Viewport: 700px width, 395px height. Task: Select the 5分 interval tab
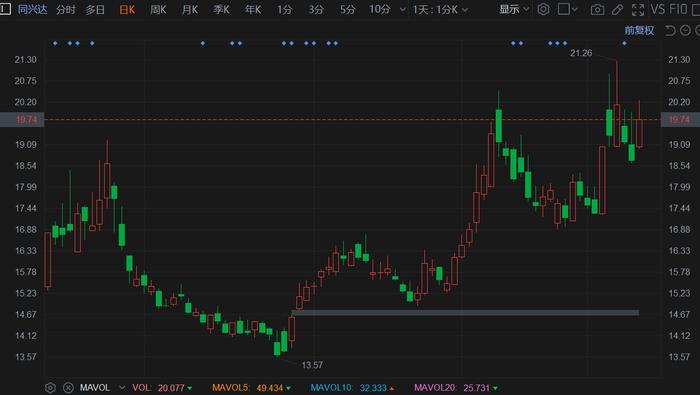(347, 9)
